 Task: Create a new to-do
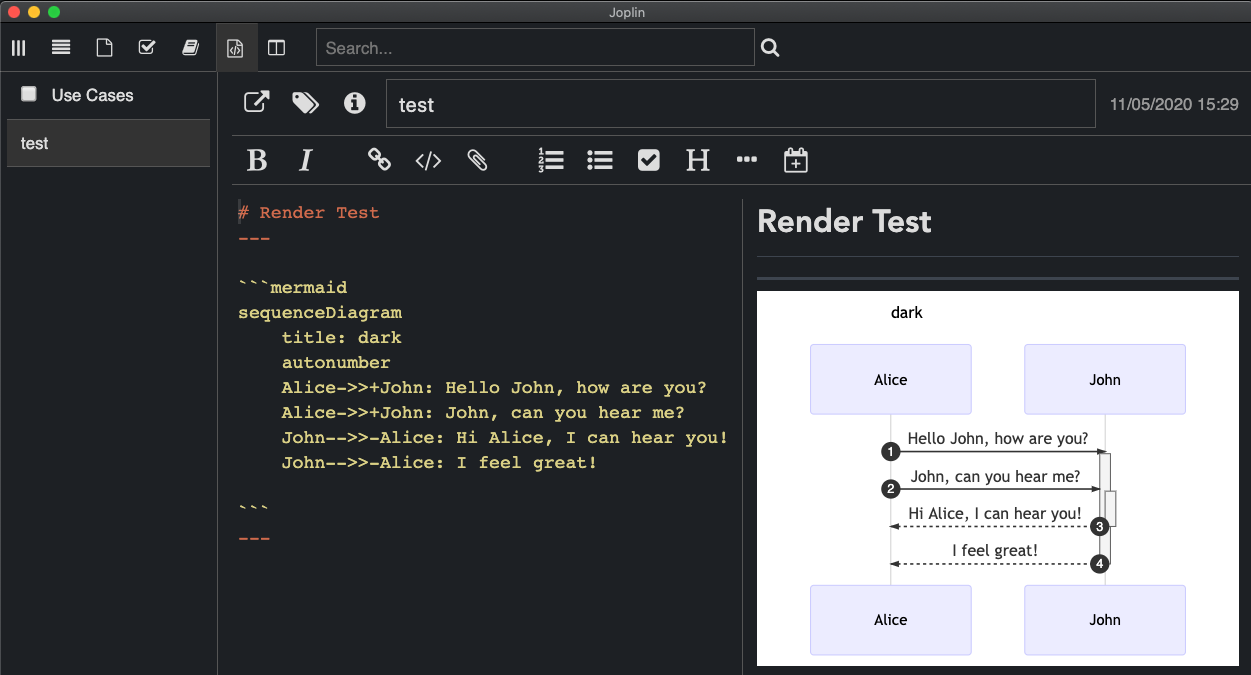click(x=146, y=47)
